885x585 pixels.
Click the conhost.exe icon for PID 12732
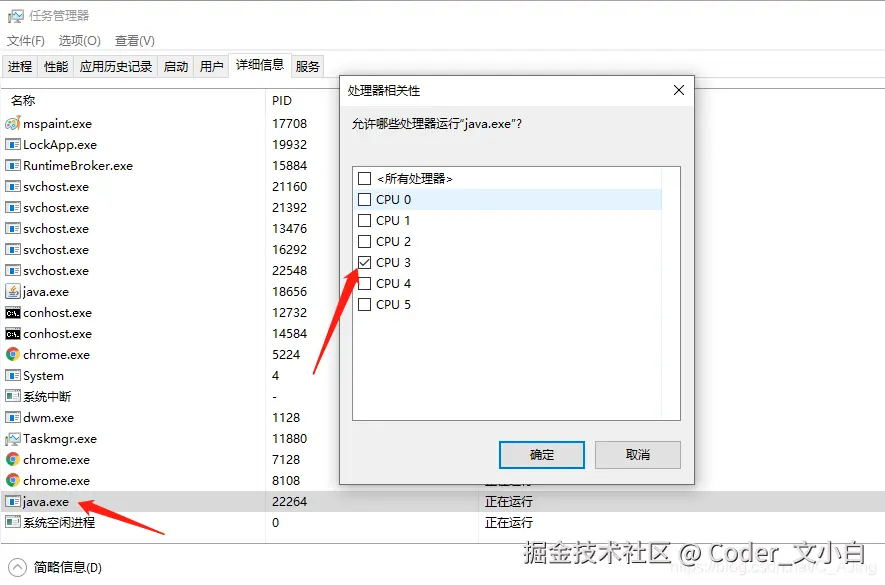[x=13, y=313]
